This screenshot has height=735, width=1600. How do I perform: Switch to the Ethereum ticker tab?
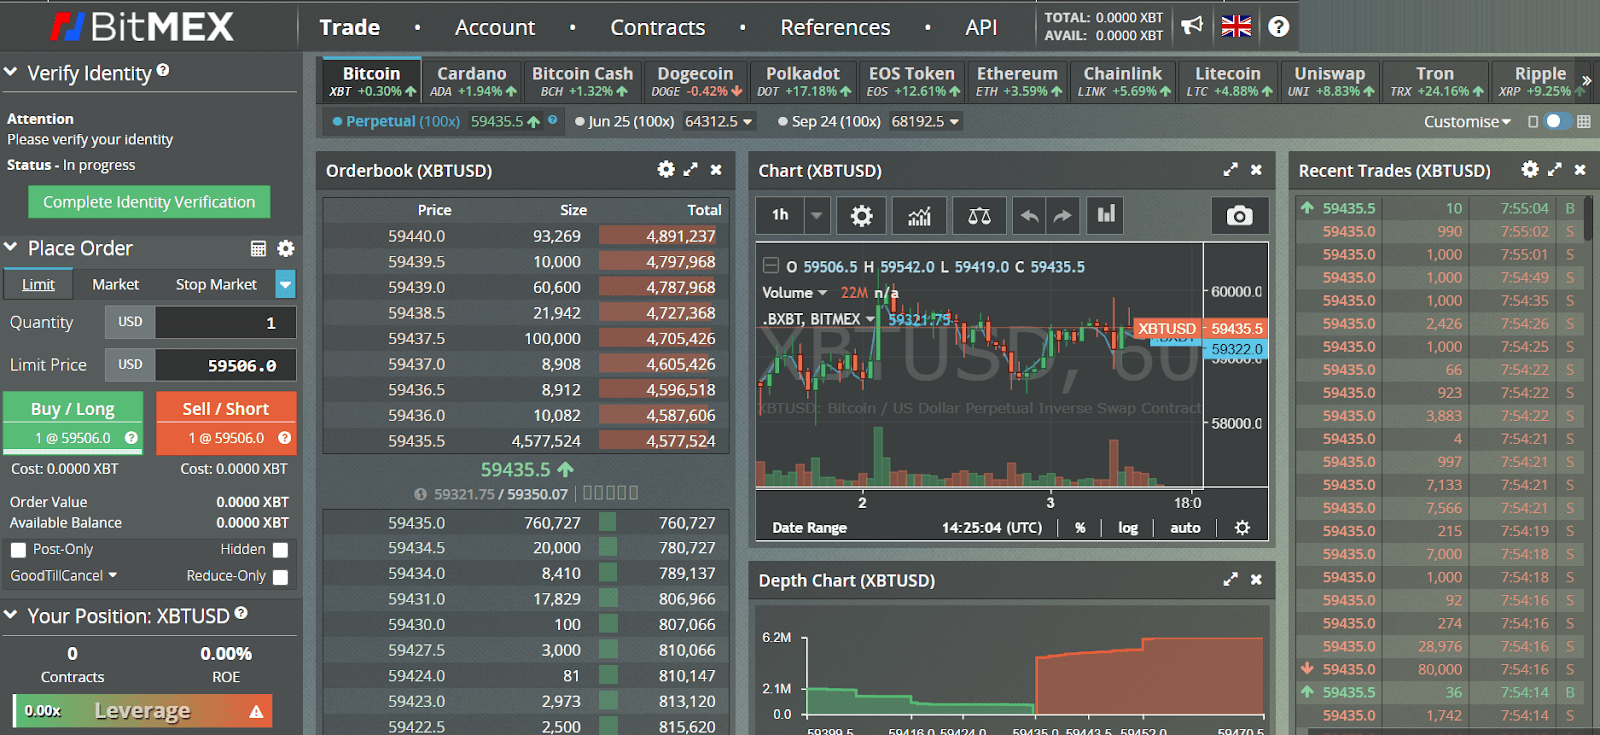click(1017, 81)
